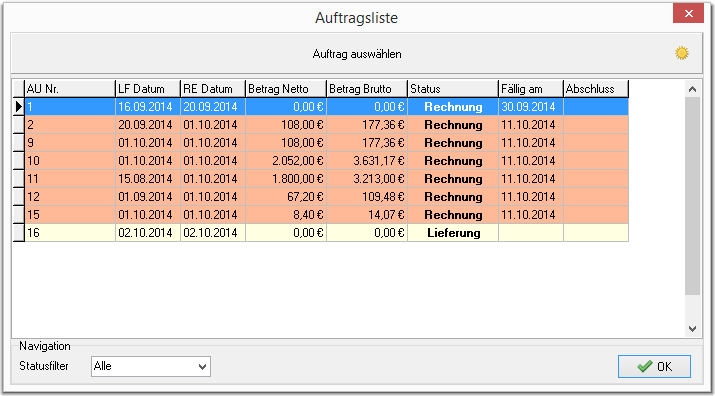Screen dimensions: 715x396
Task: Click LF Datum 16.09.2014 of order 1
Action: 148,107
